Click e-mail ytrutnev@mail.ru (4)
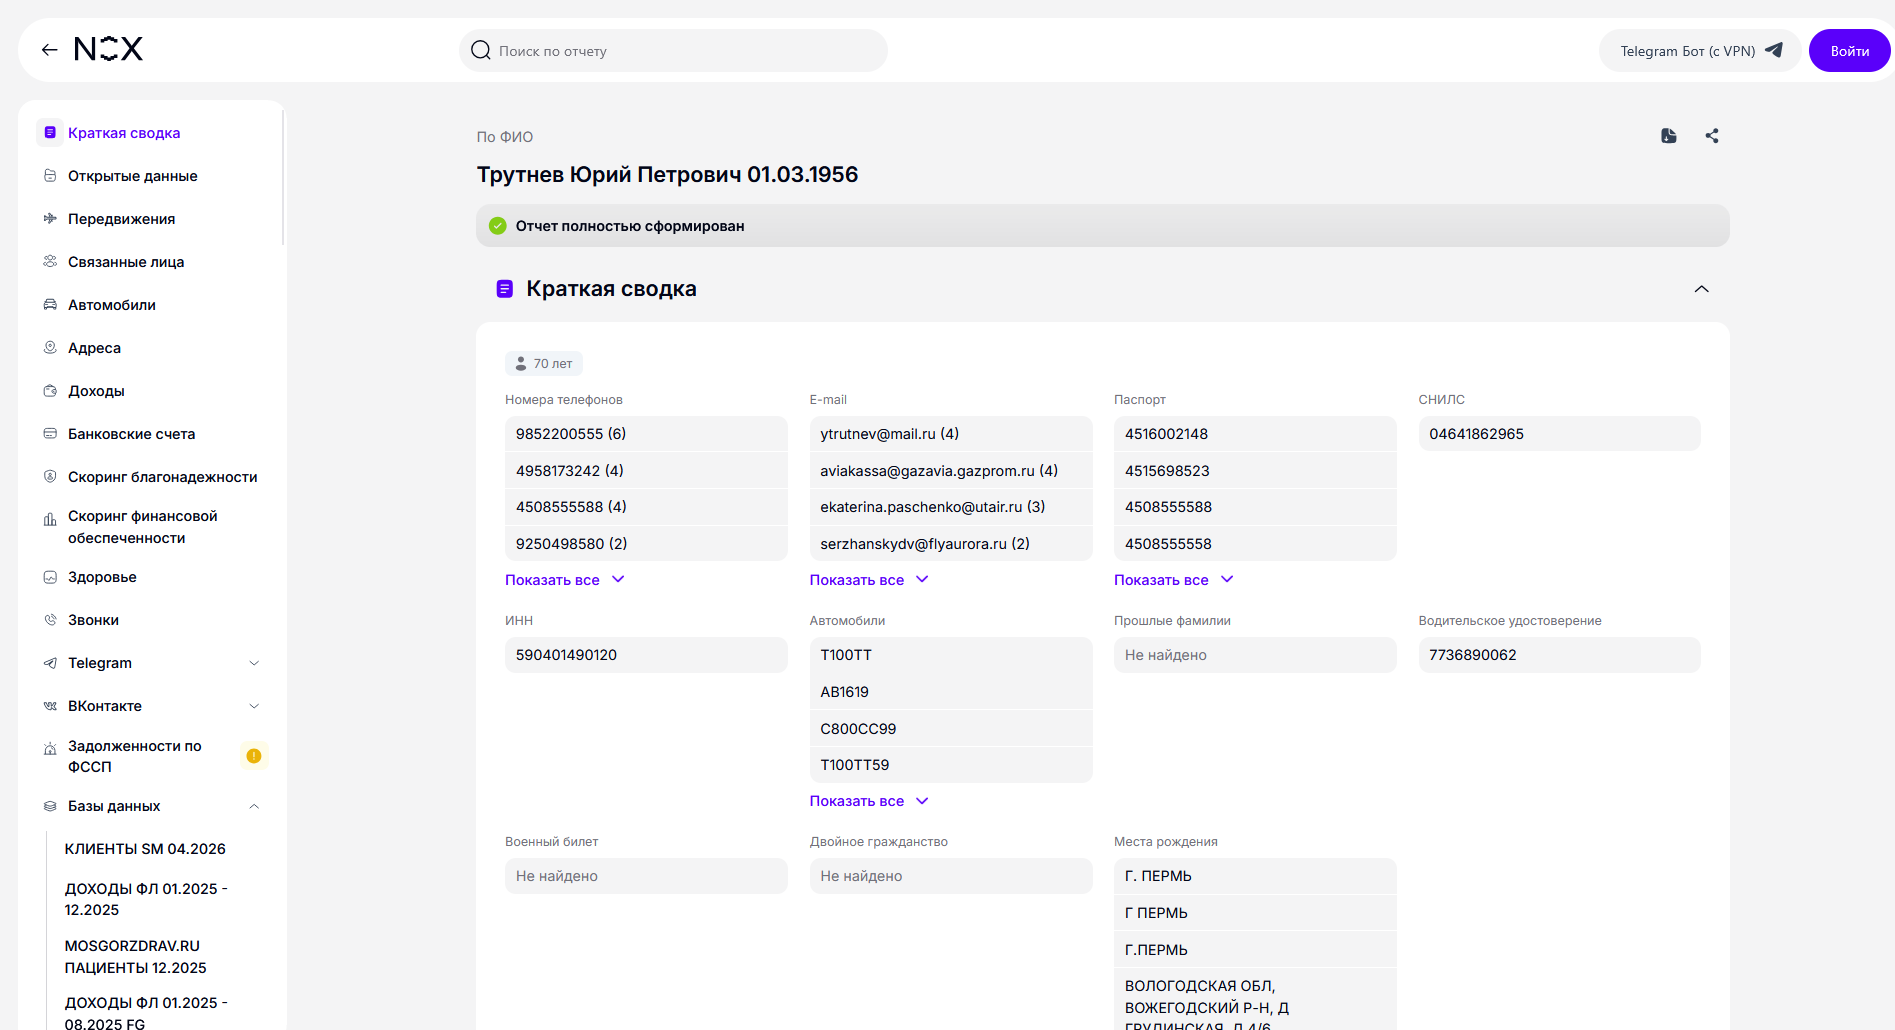The width and height of the screenshot is (1895, 1030). point(951,434)
